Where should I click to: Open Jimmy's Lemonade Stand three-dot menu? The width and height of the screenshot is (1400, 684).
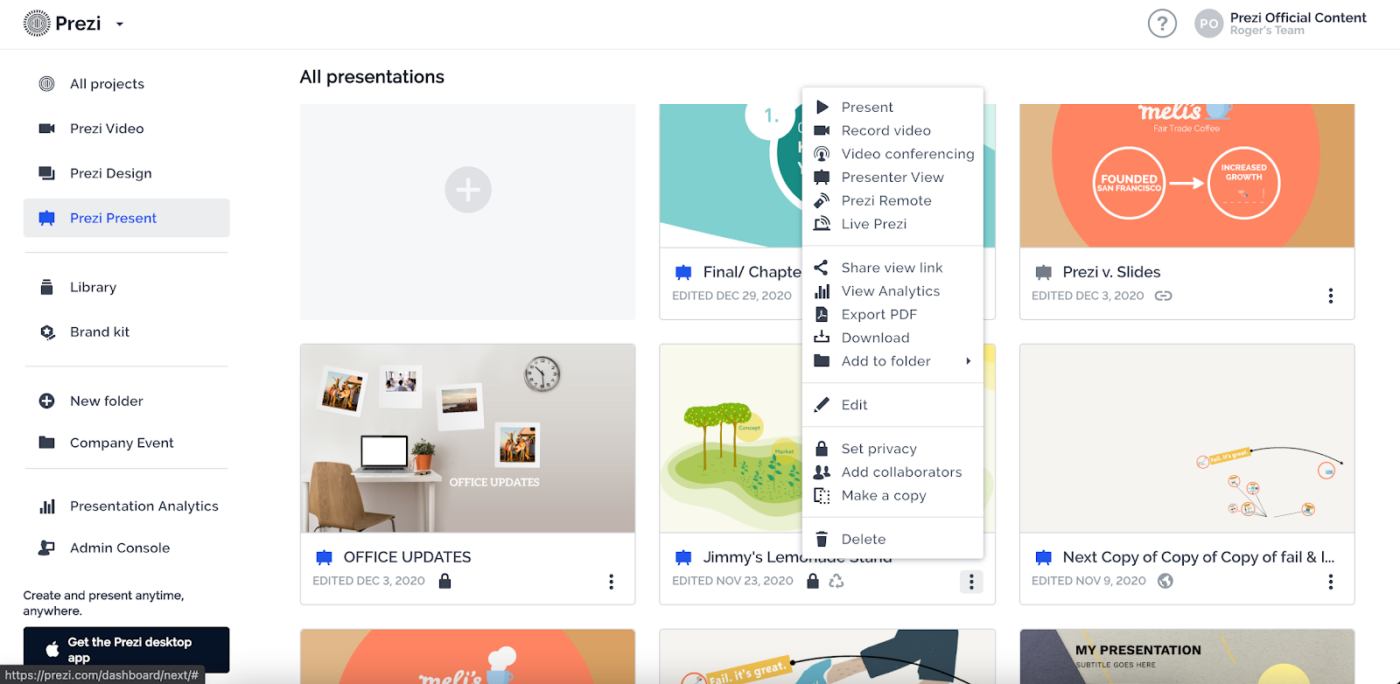971,581
